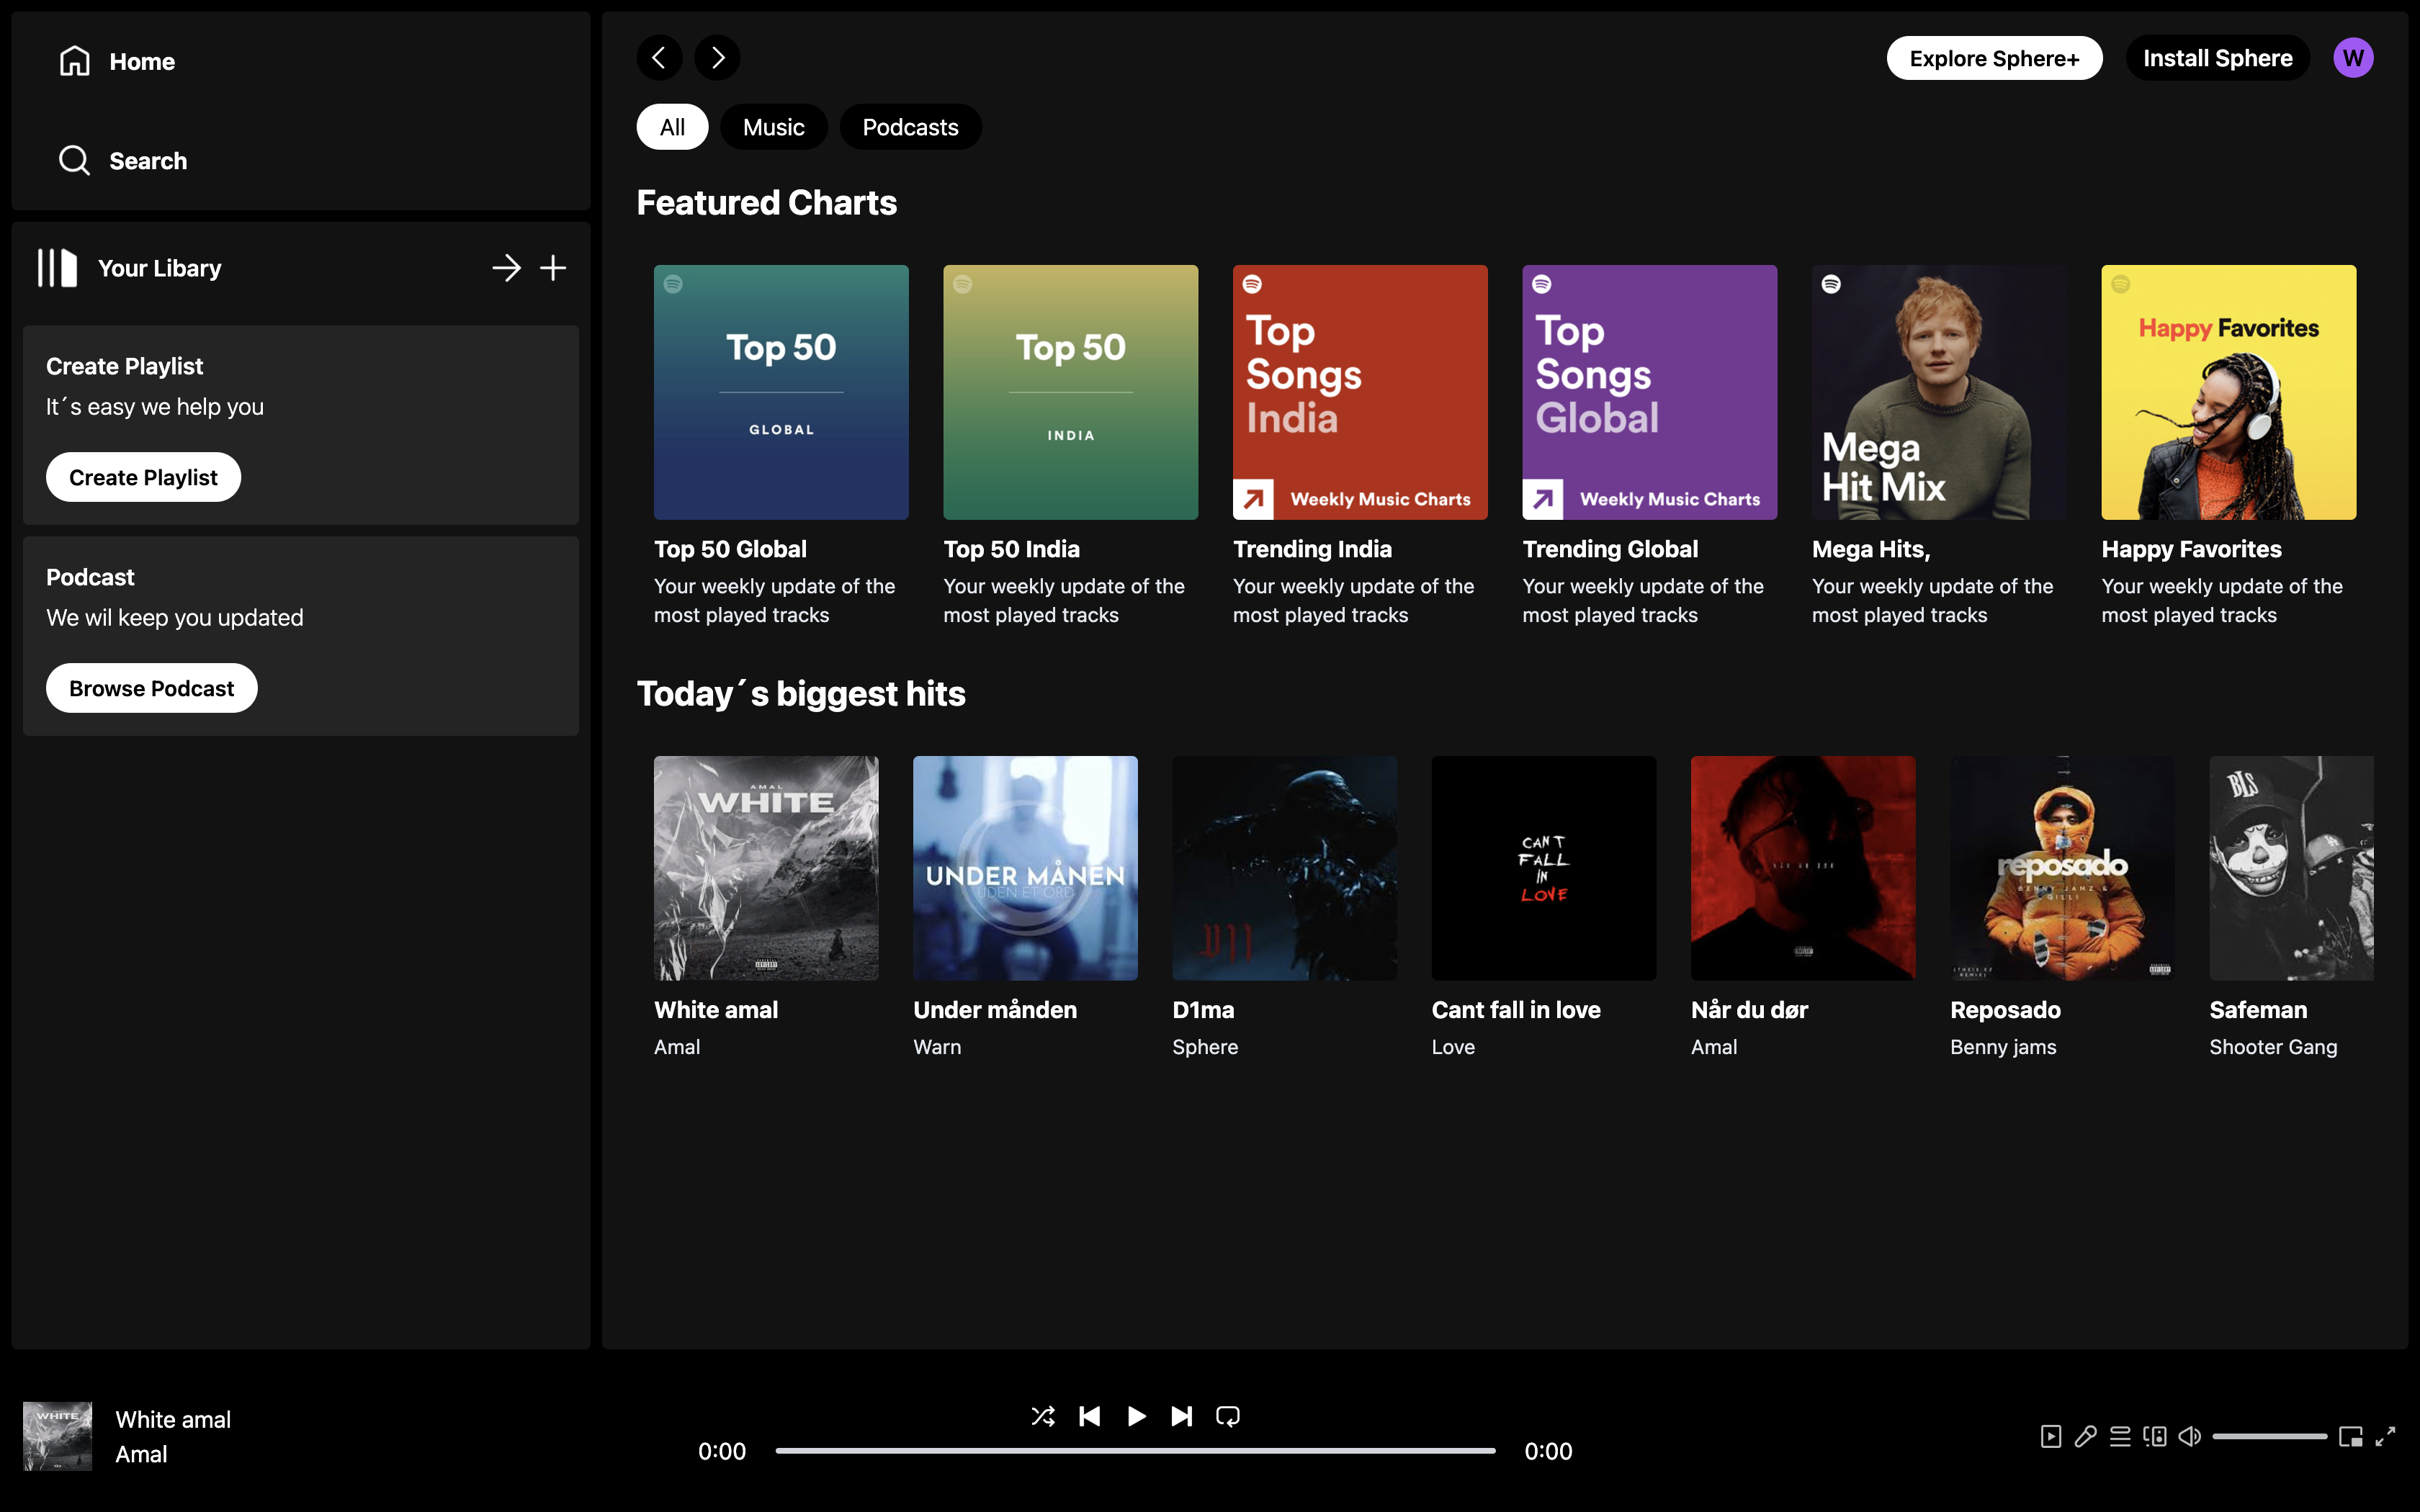Viewport: 2420px width, 1512px height.
Task: Click the Benny jams artist name
Action: point(2003,1047)
